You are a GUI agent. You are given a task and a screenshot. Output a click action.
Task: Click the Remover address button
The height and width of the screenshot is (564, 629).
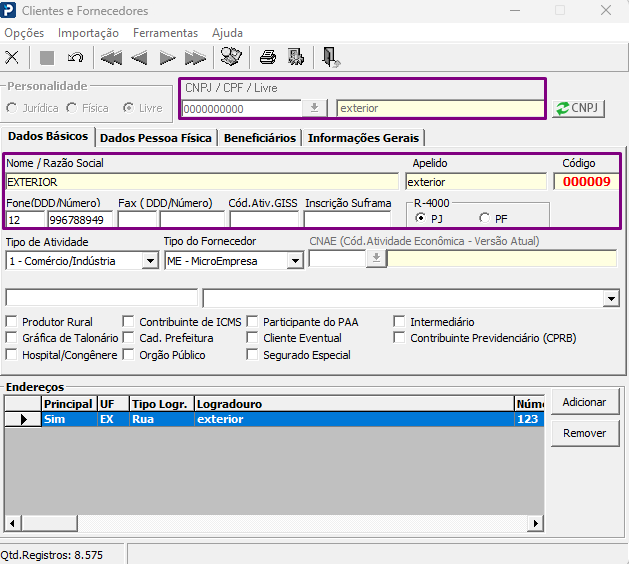pos(585,433)
